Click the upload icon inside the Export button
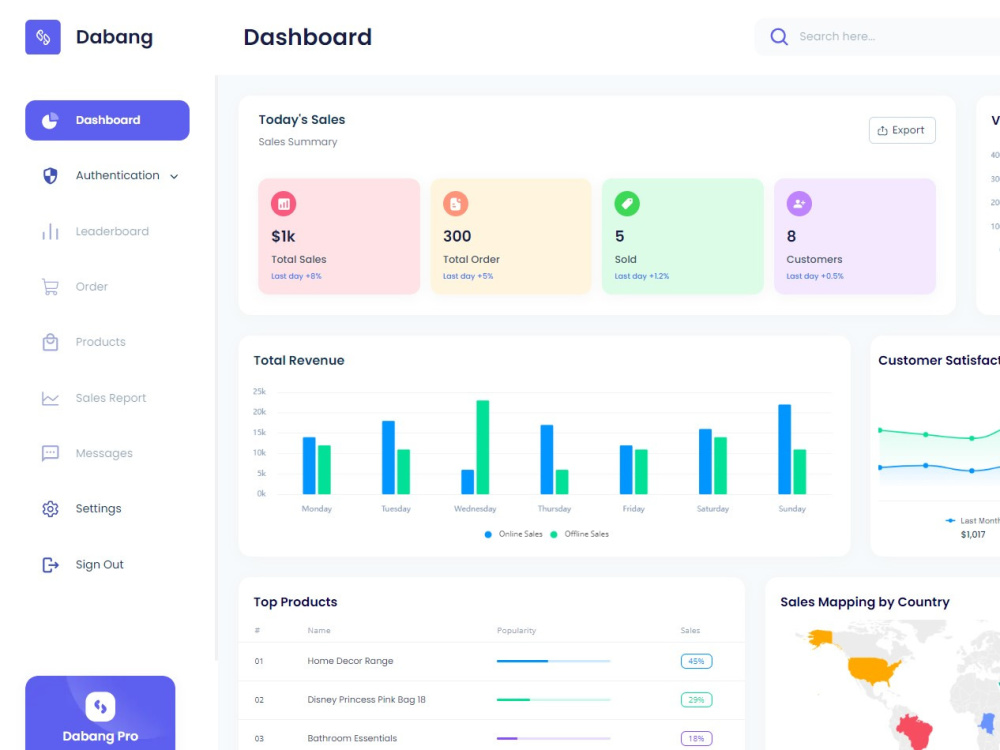The width and height of the screenshot is (1000, 750). click(x=882, y=130)
